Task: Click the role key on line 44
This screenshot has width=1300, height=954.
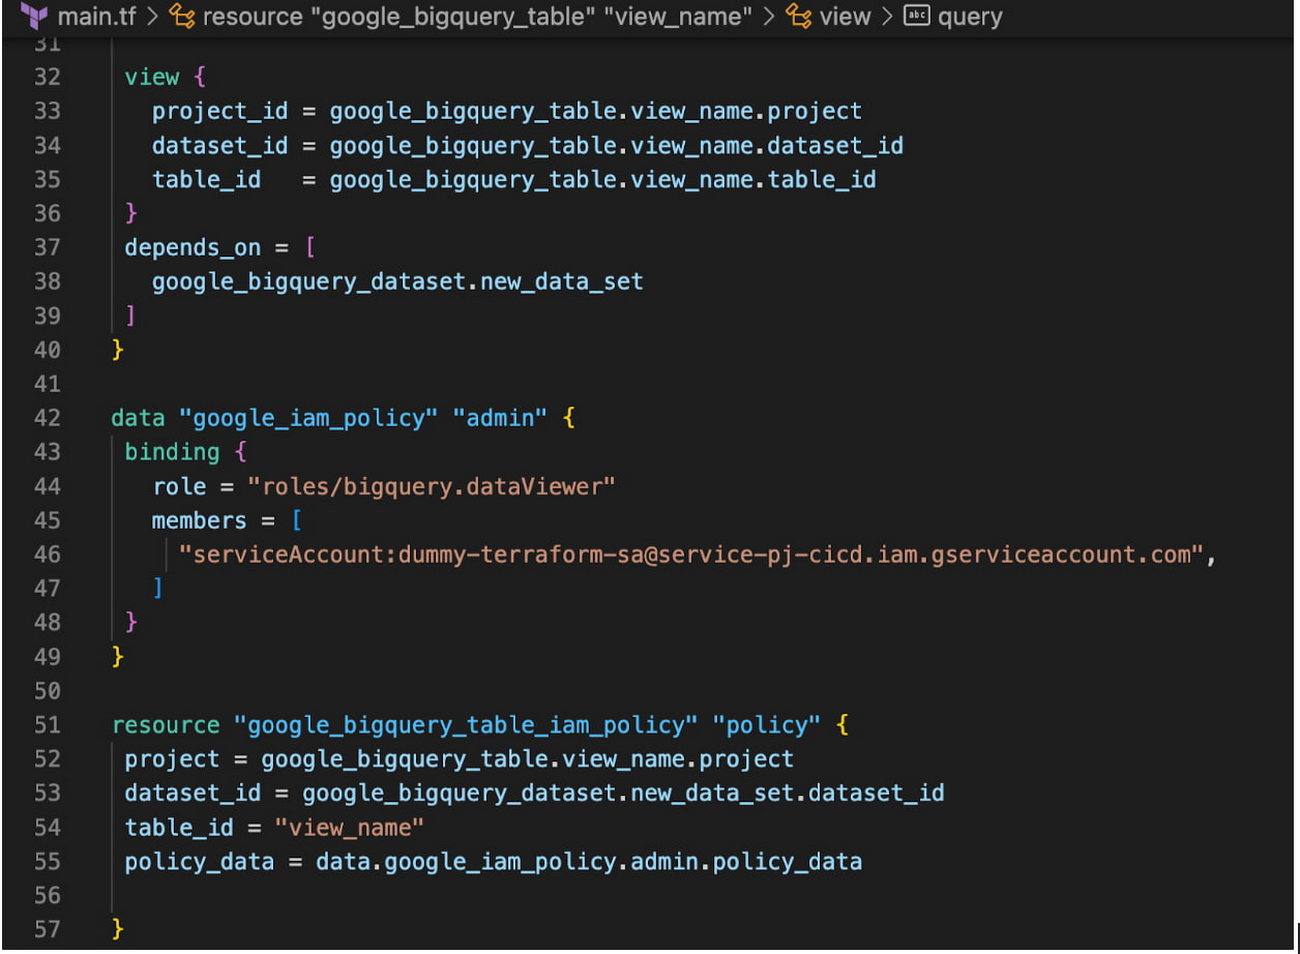Action: [x=179, y=486]
